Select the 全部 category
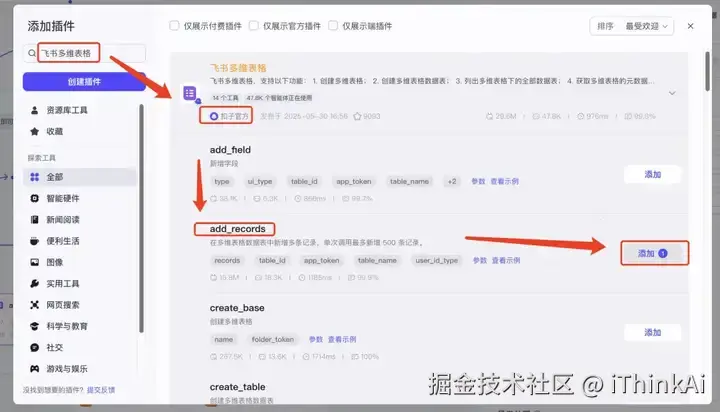Viewport: 720px width, 412px height. 80,177
